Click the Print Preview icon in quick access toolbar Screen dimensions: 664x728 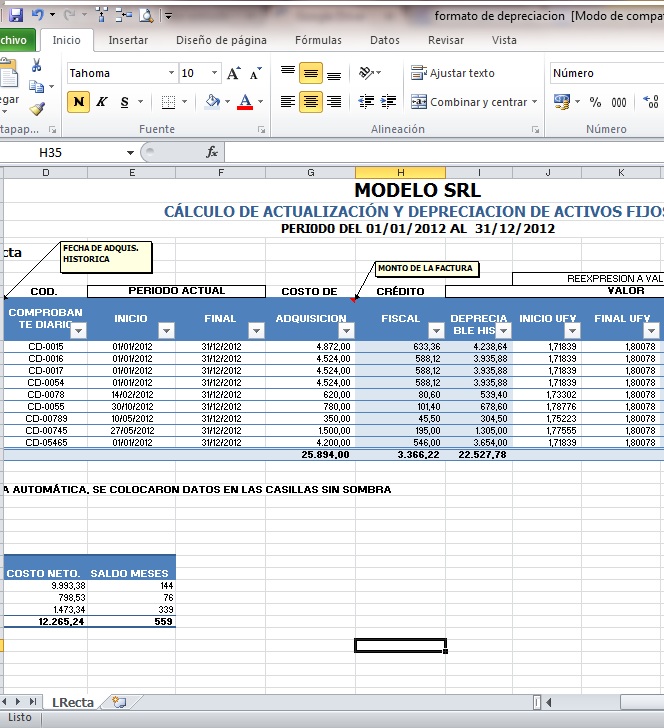click(x=147, y=15)
